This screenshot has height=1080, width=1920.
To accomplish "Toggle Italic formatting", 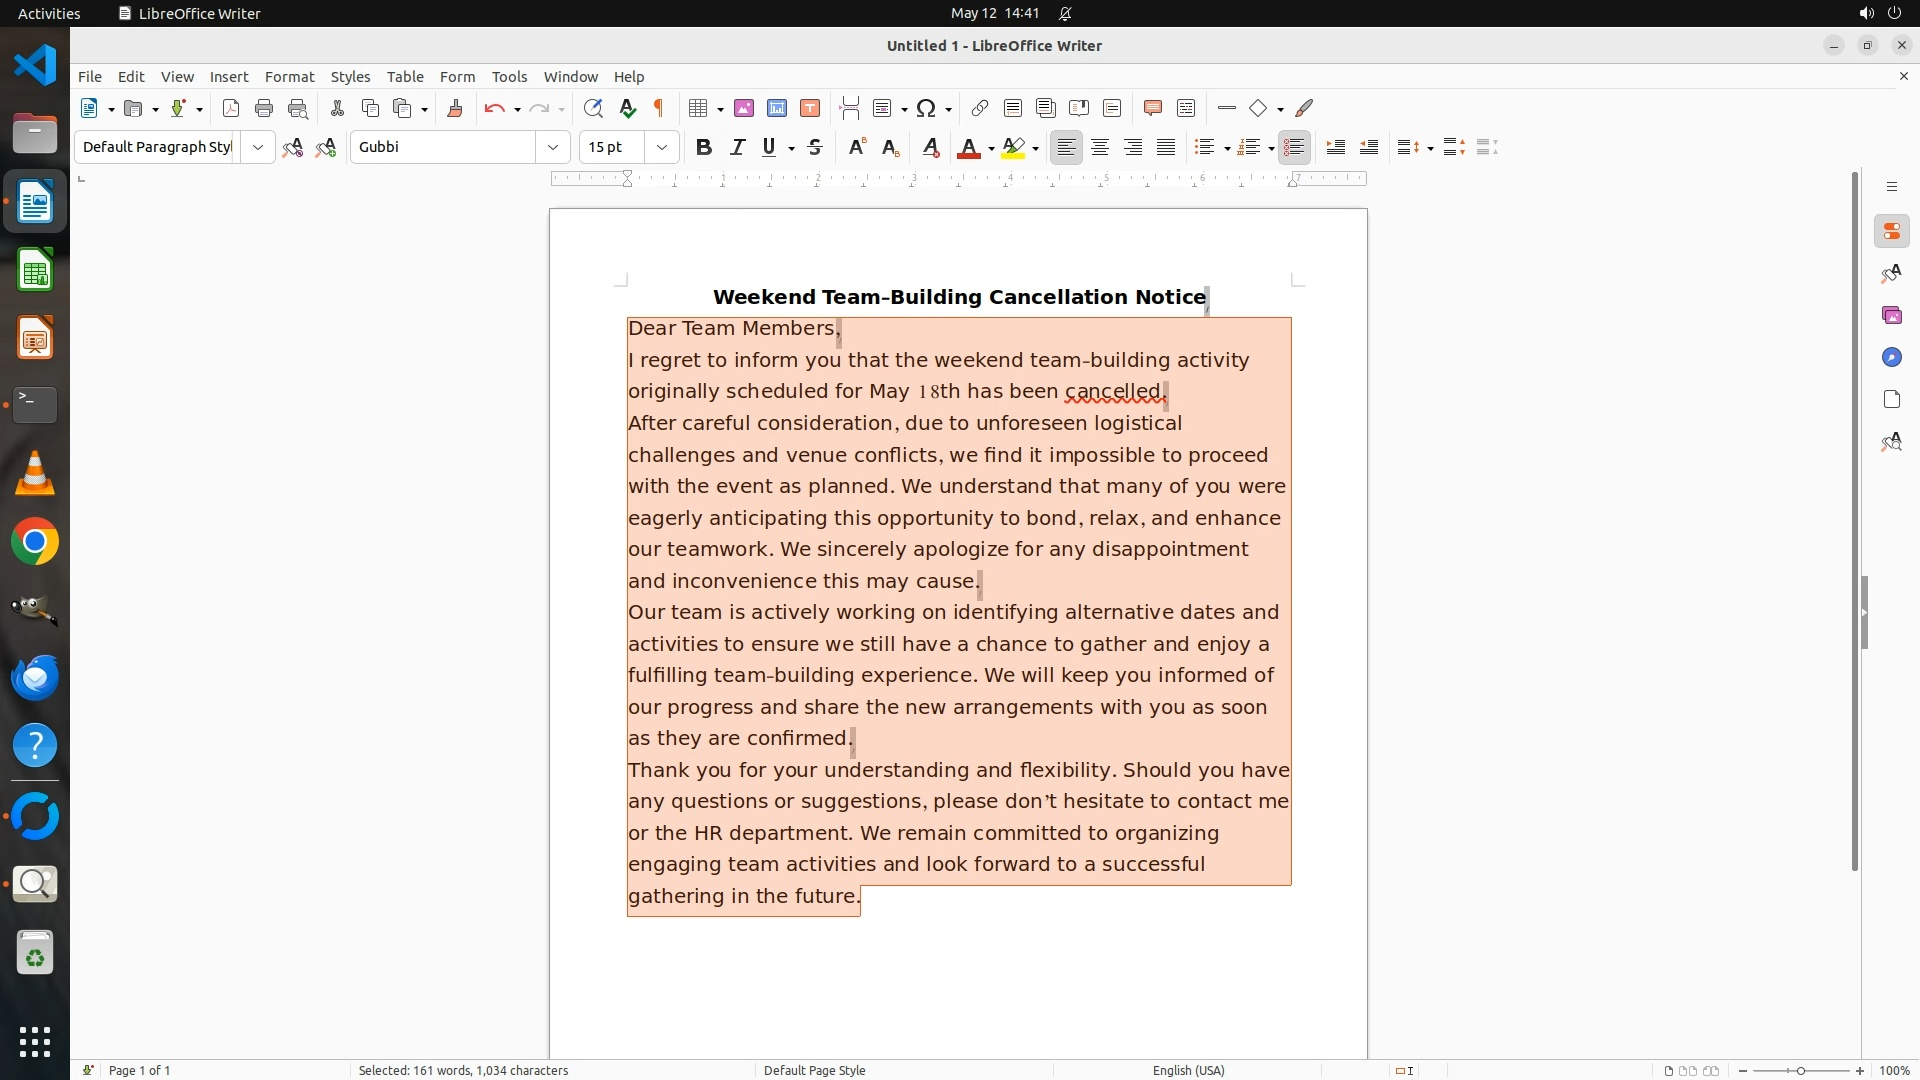I will pos(737,147).
